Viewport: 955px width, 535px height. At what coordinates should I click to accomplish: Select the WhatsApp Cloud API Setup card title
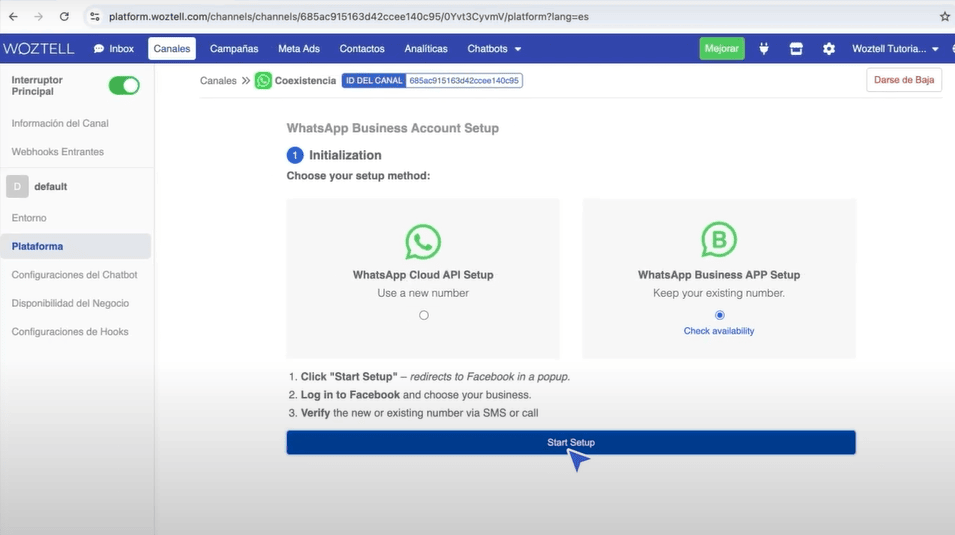click(x=423, y=275)
